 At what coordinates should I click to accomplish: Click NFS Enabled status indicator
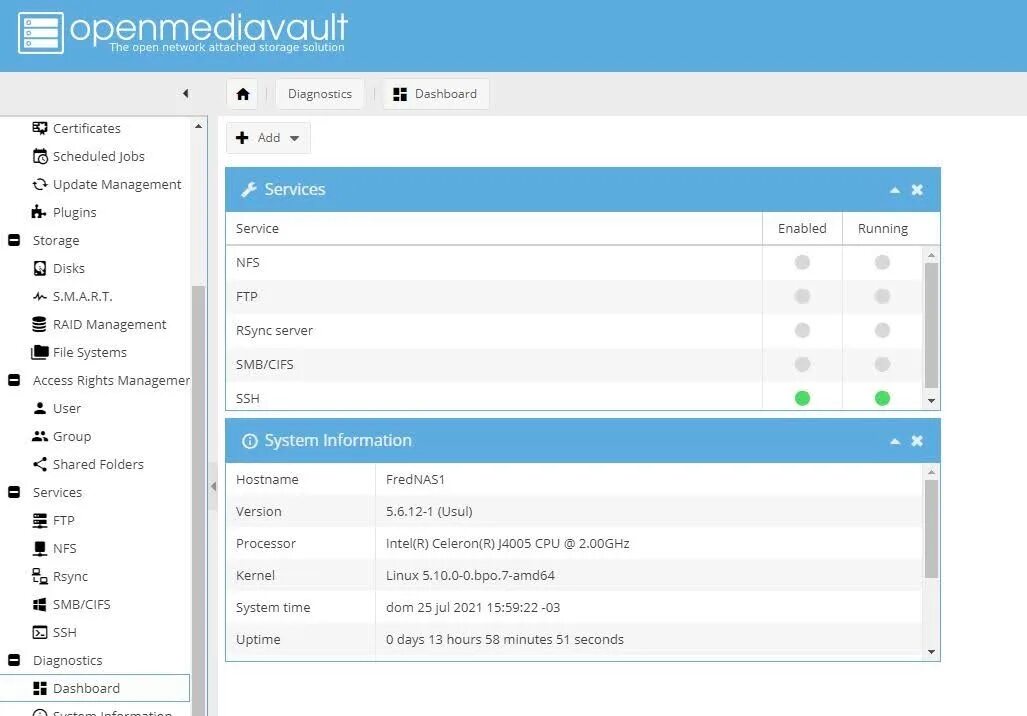[802, 262]
